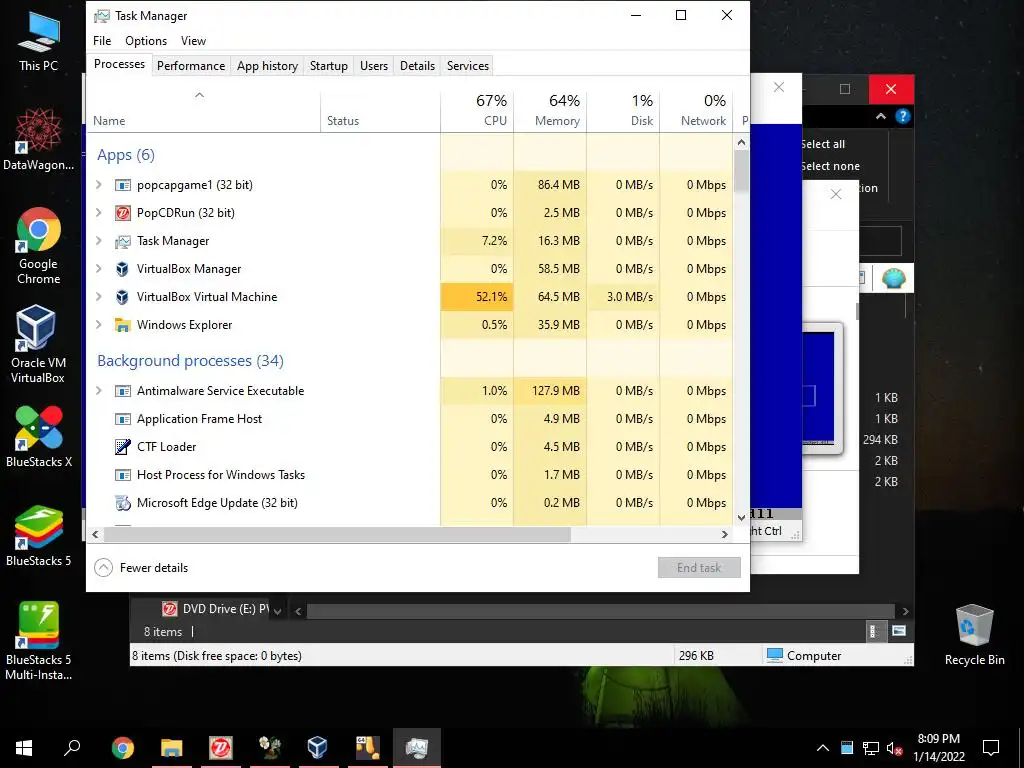
Task: Click the Status column header
Action: coord(381,110)
